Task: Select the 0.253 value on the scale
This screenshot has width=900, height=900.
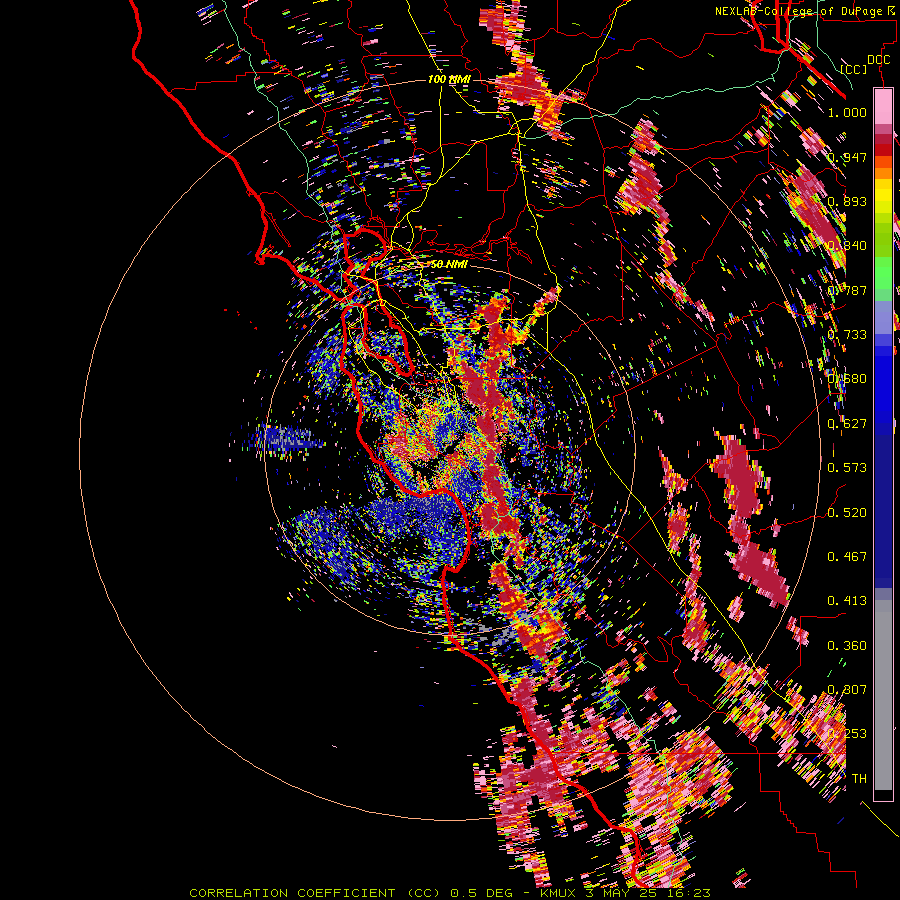Action: (847, 734)
